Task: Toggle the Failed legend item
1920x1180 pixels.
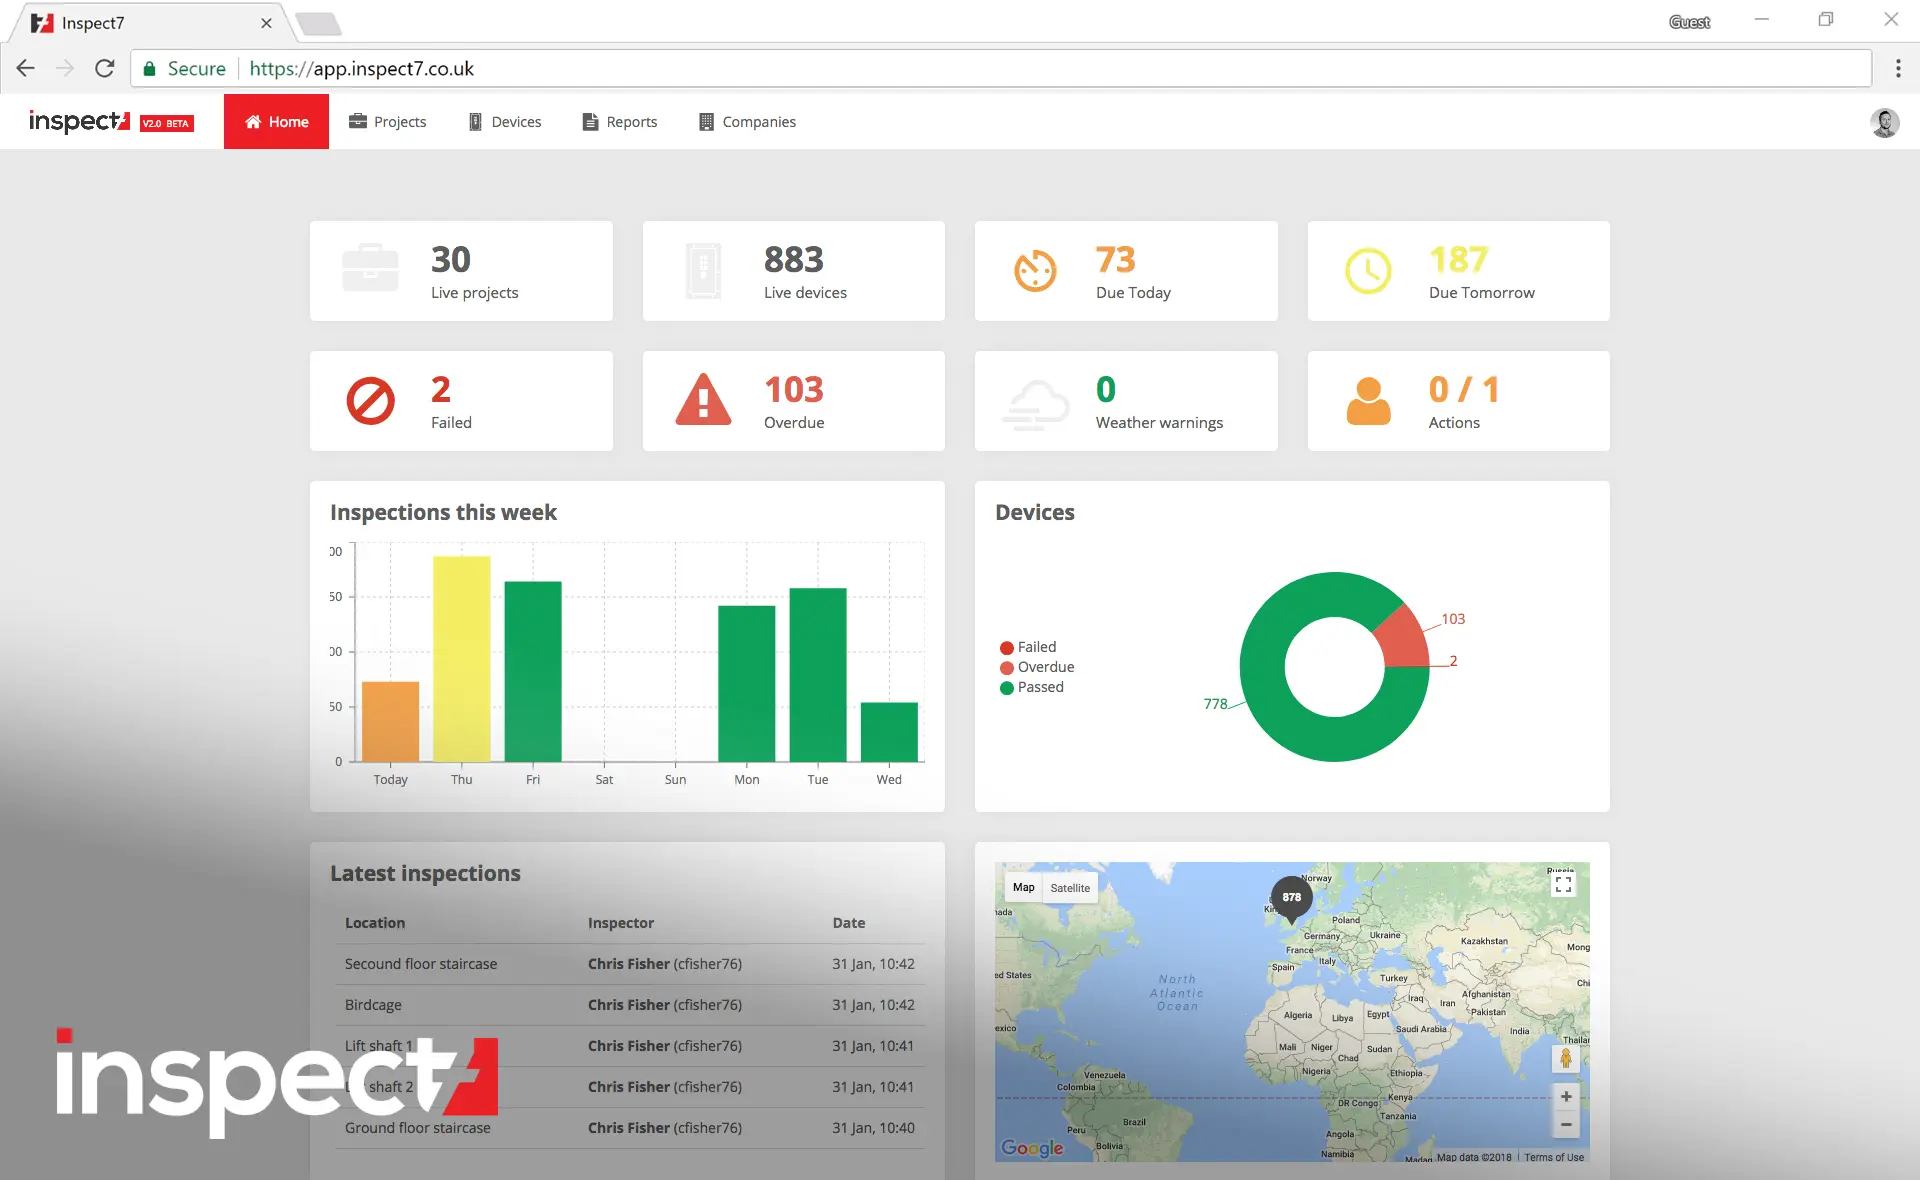Action: click(x=1028, y=647)
